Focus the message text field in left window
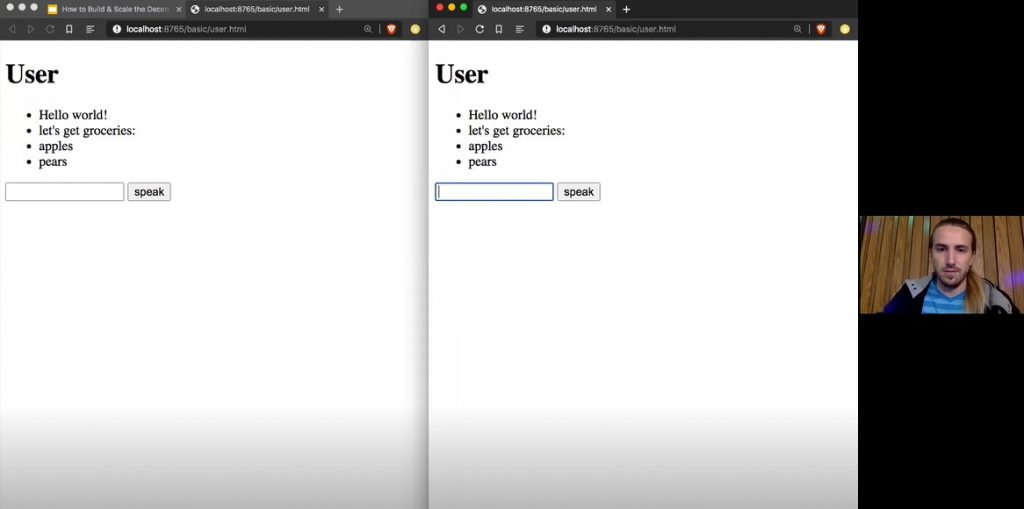This screenshot has height=509, width=1024. (x=65, y=191)
